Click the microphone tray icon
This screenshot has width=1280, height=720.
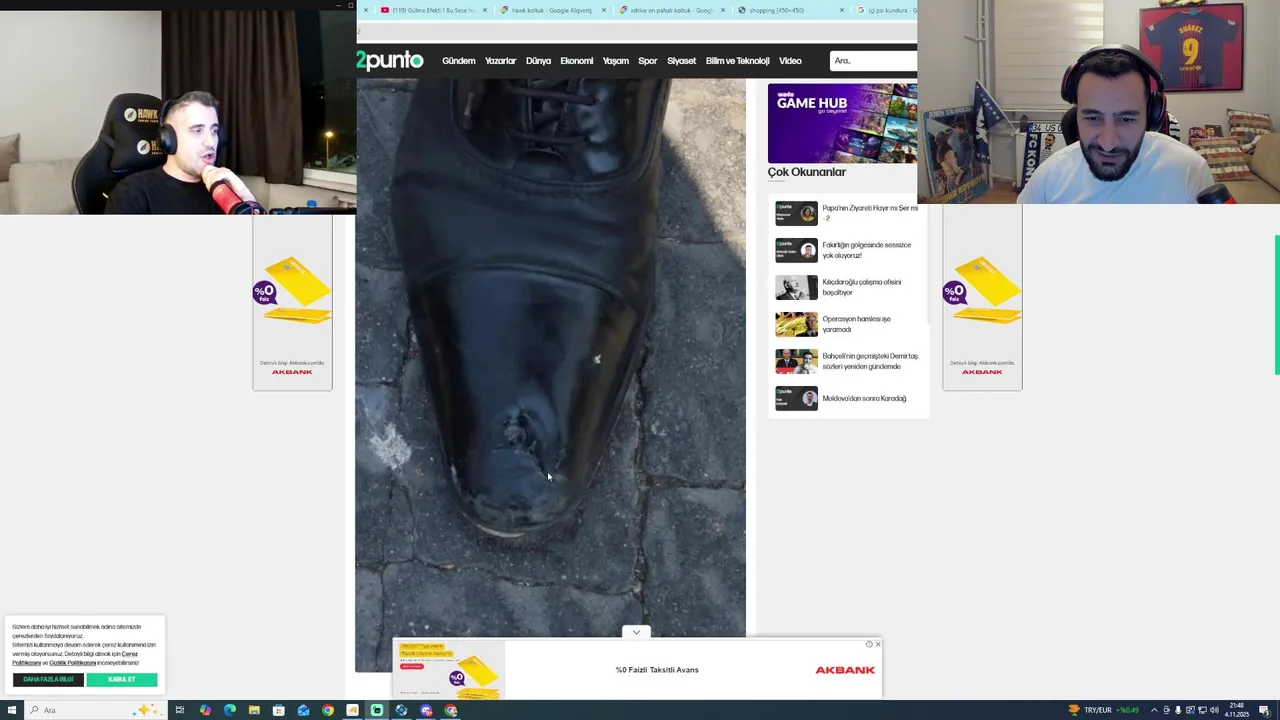1178,710
